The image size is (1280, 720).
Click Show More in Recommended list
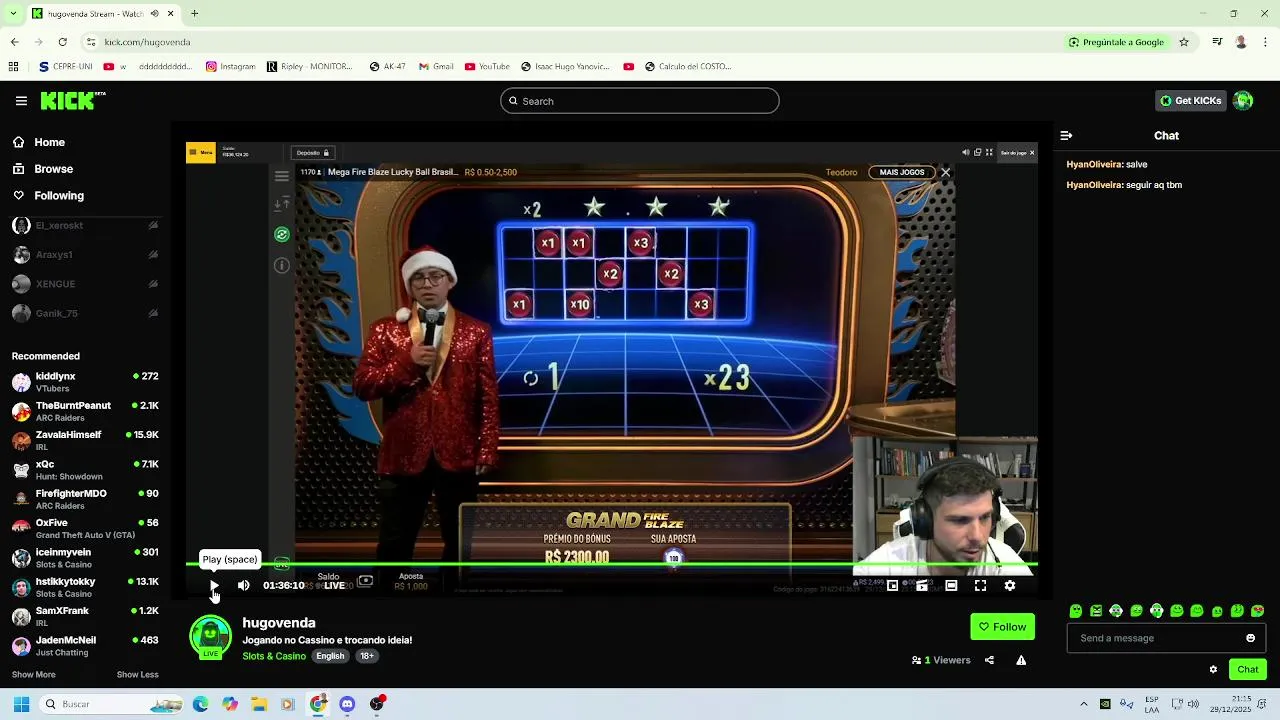(33, 674)
